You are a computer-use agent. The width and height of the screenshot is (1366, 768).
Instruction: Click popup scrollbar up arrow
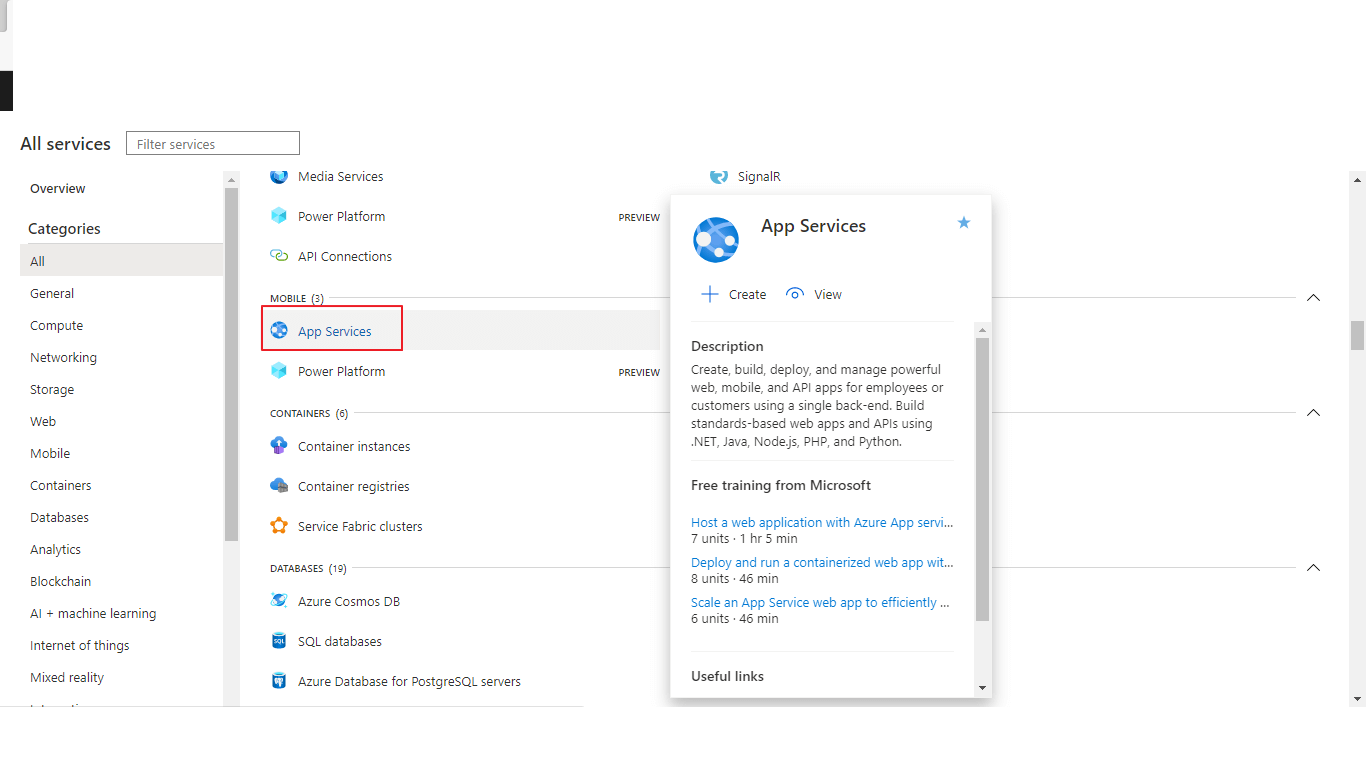coord(982,330)
